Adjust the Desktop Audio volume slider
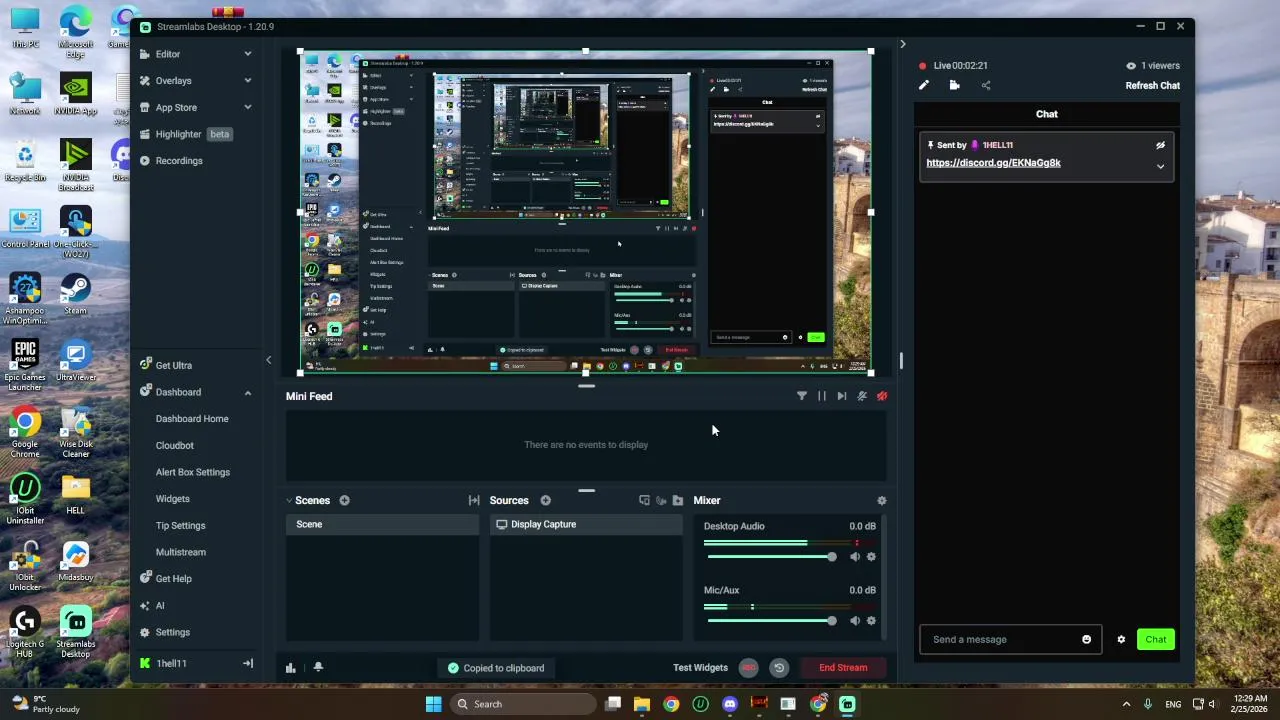Image resolution: width=1280 pixels, height=720 pixels. (x=772, y=557)
